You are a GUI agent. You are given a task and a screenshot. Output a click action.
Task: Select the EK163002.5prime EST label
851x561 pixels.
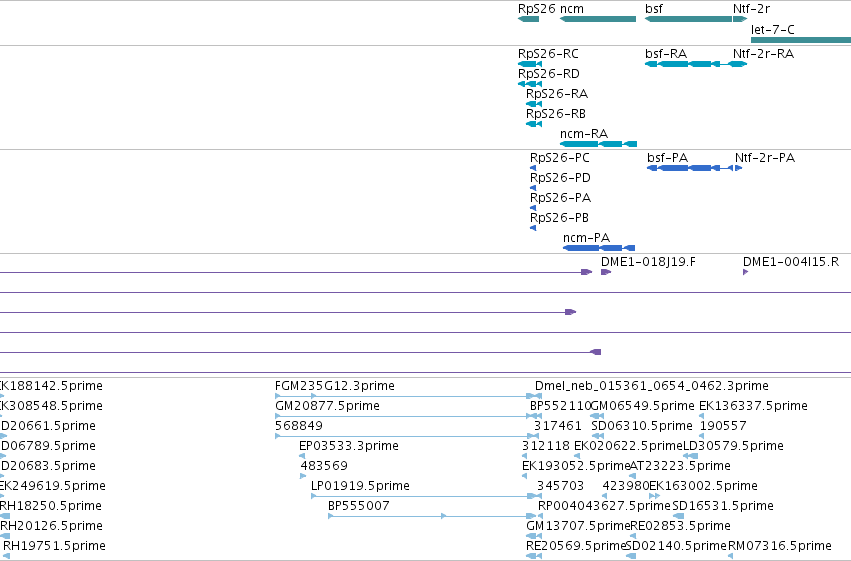tap(703, 486)
